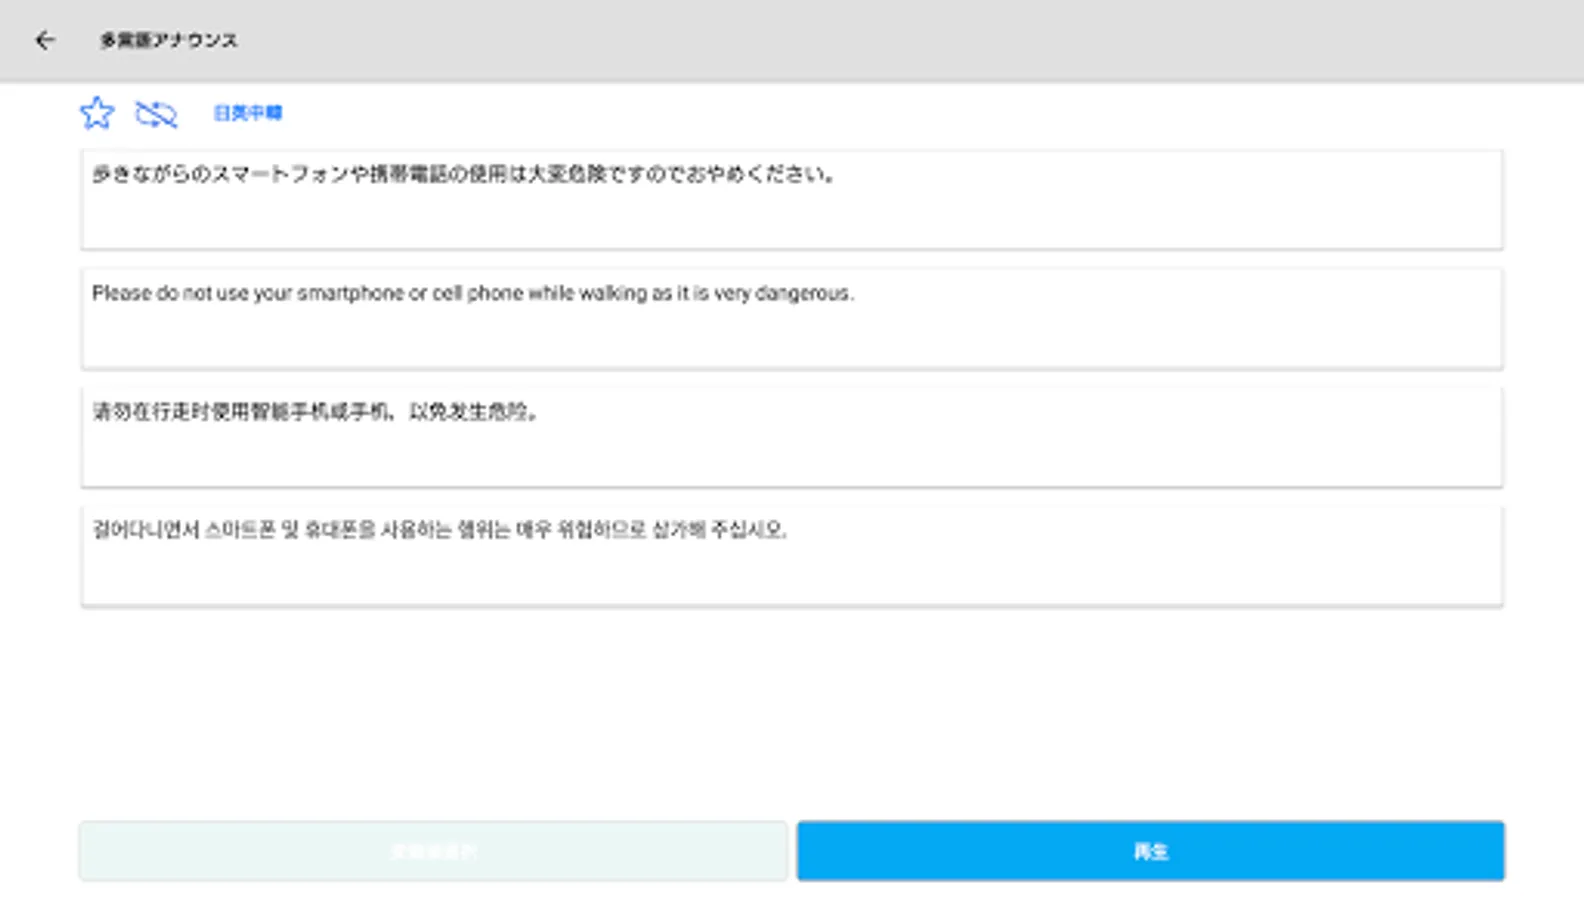
Task: Click the Korean announcement text field
Action: 792,556
